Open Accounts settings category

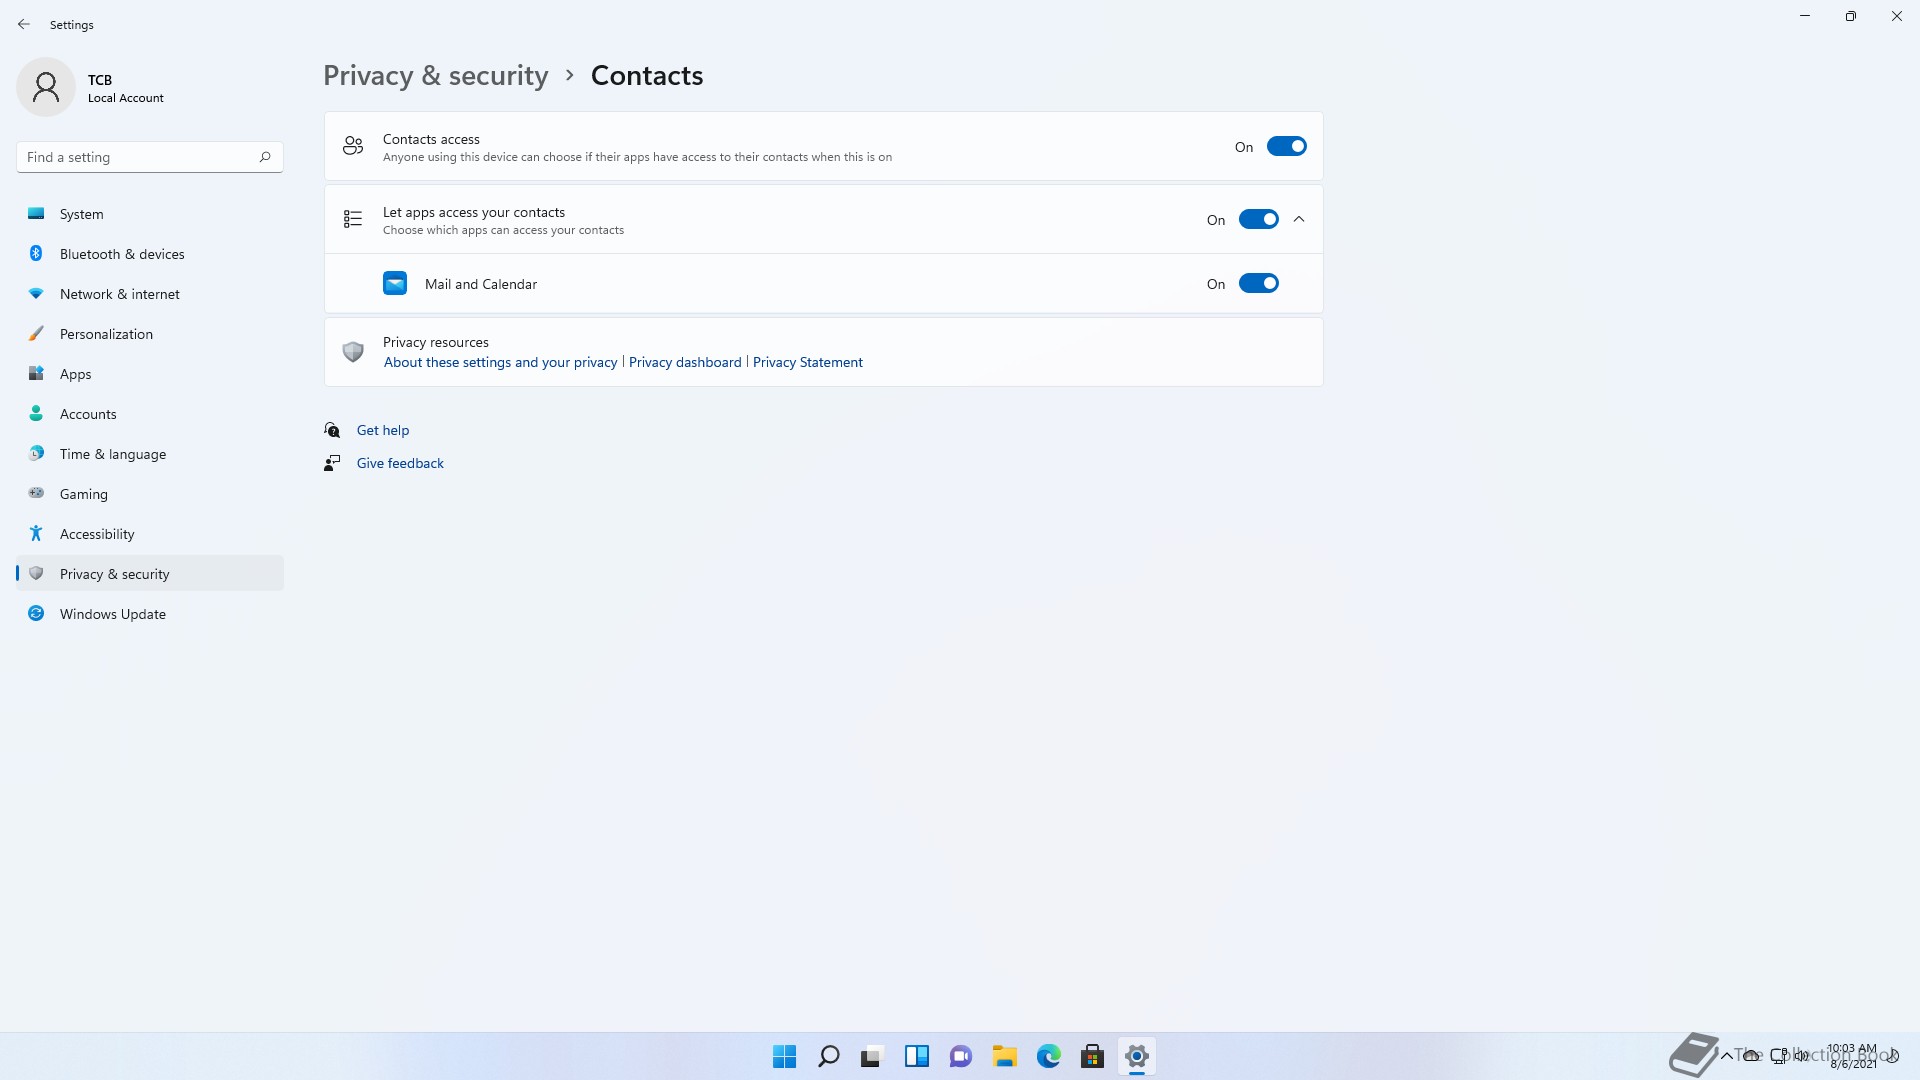(150, 414)
